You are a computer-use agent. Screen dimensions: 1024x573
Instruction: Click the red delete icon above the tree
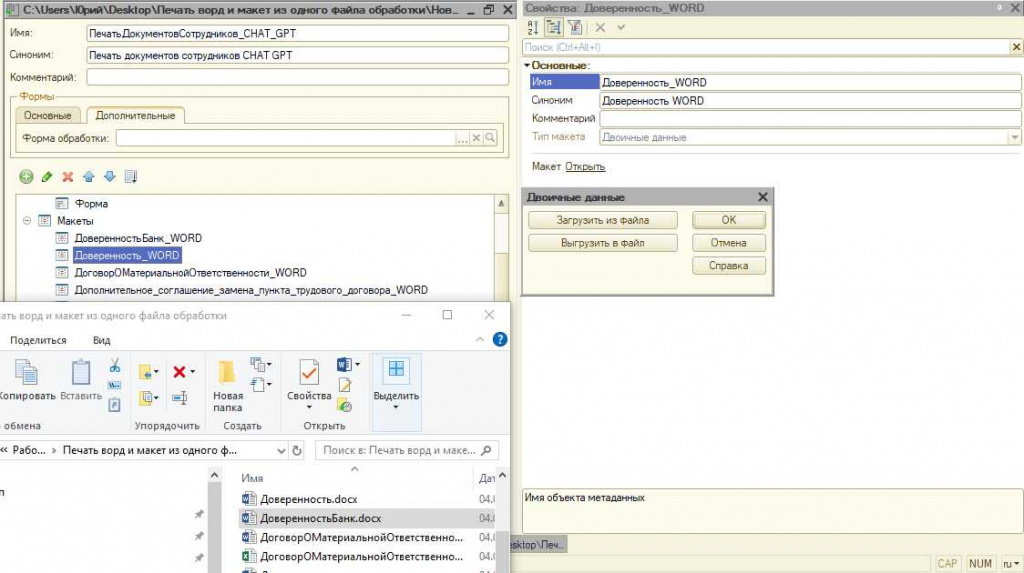(x=68, y=176)
